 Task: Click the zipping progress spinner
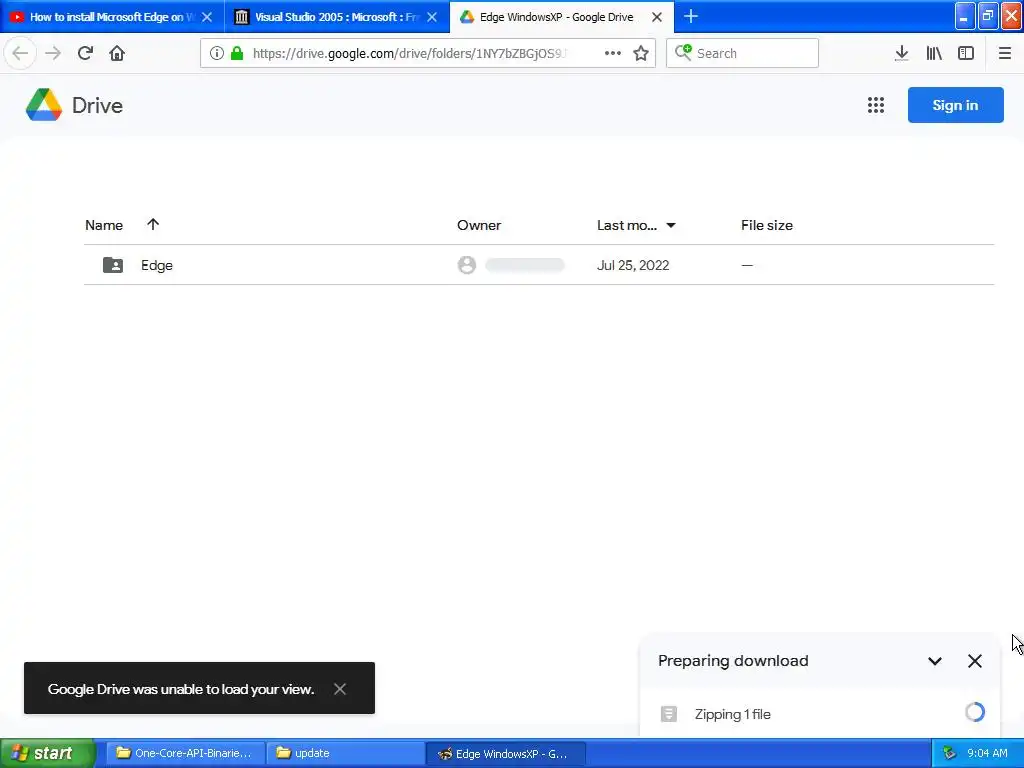pos(974,712)
